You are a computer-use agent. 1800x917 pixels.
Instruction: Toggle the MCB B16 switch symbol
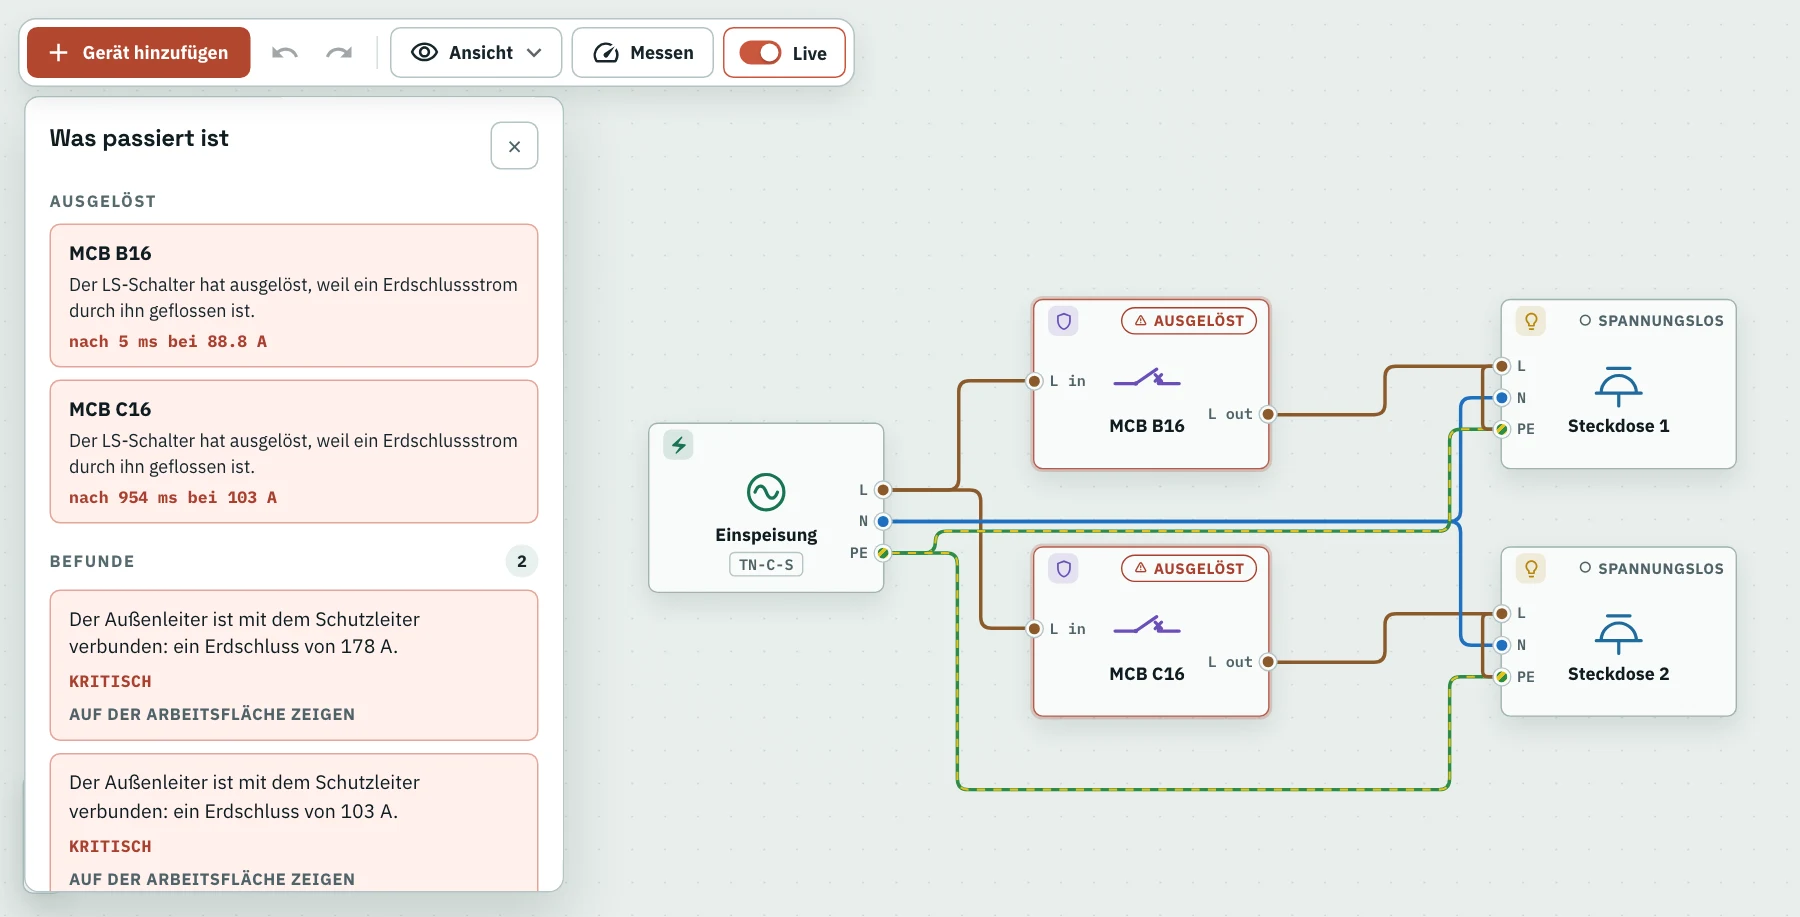pyautogui.click(x=1147, y=378)
